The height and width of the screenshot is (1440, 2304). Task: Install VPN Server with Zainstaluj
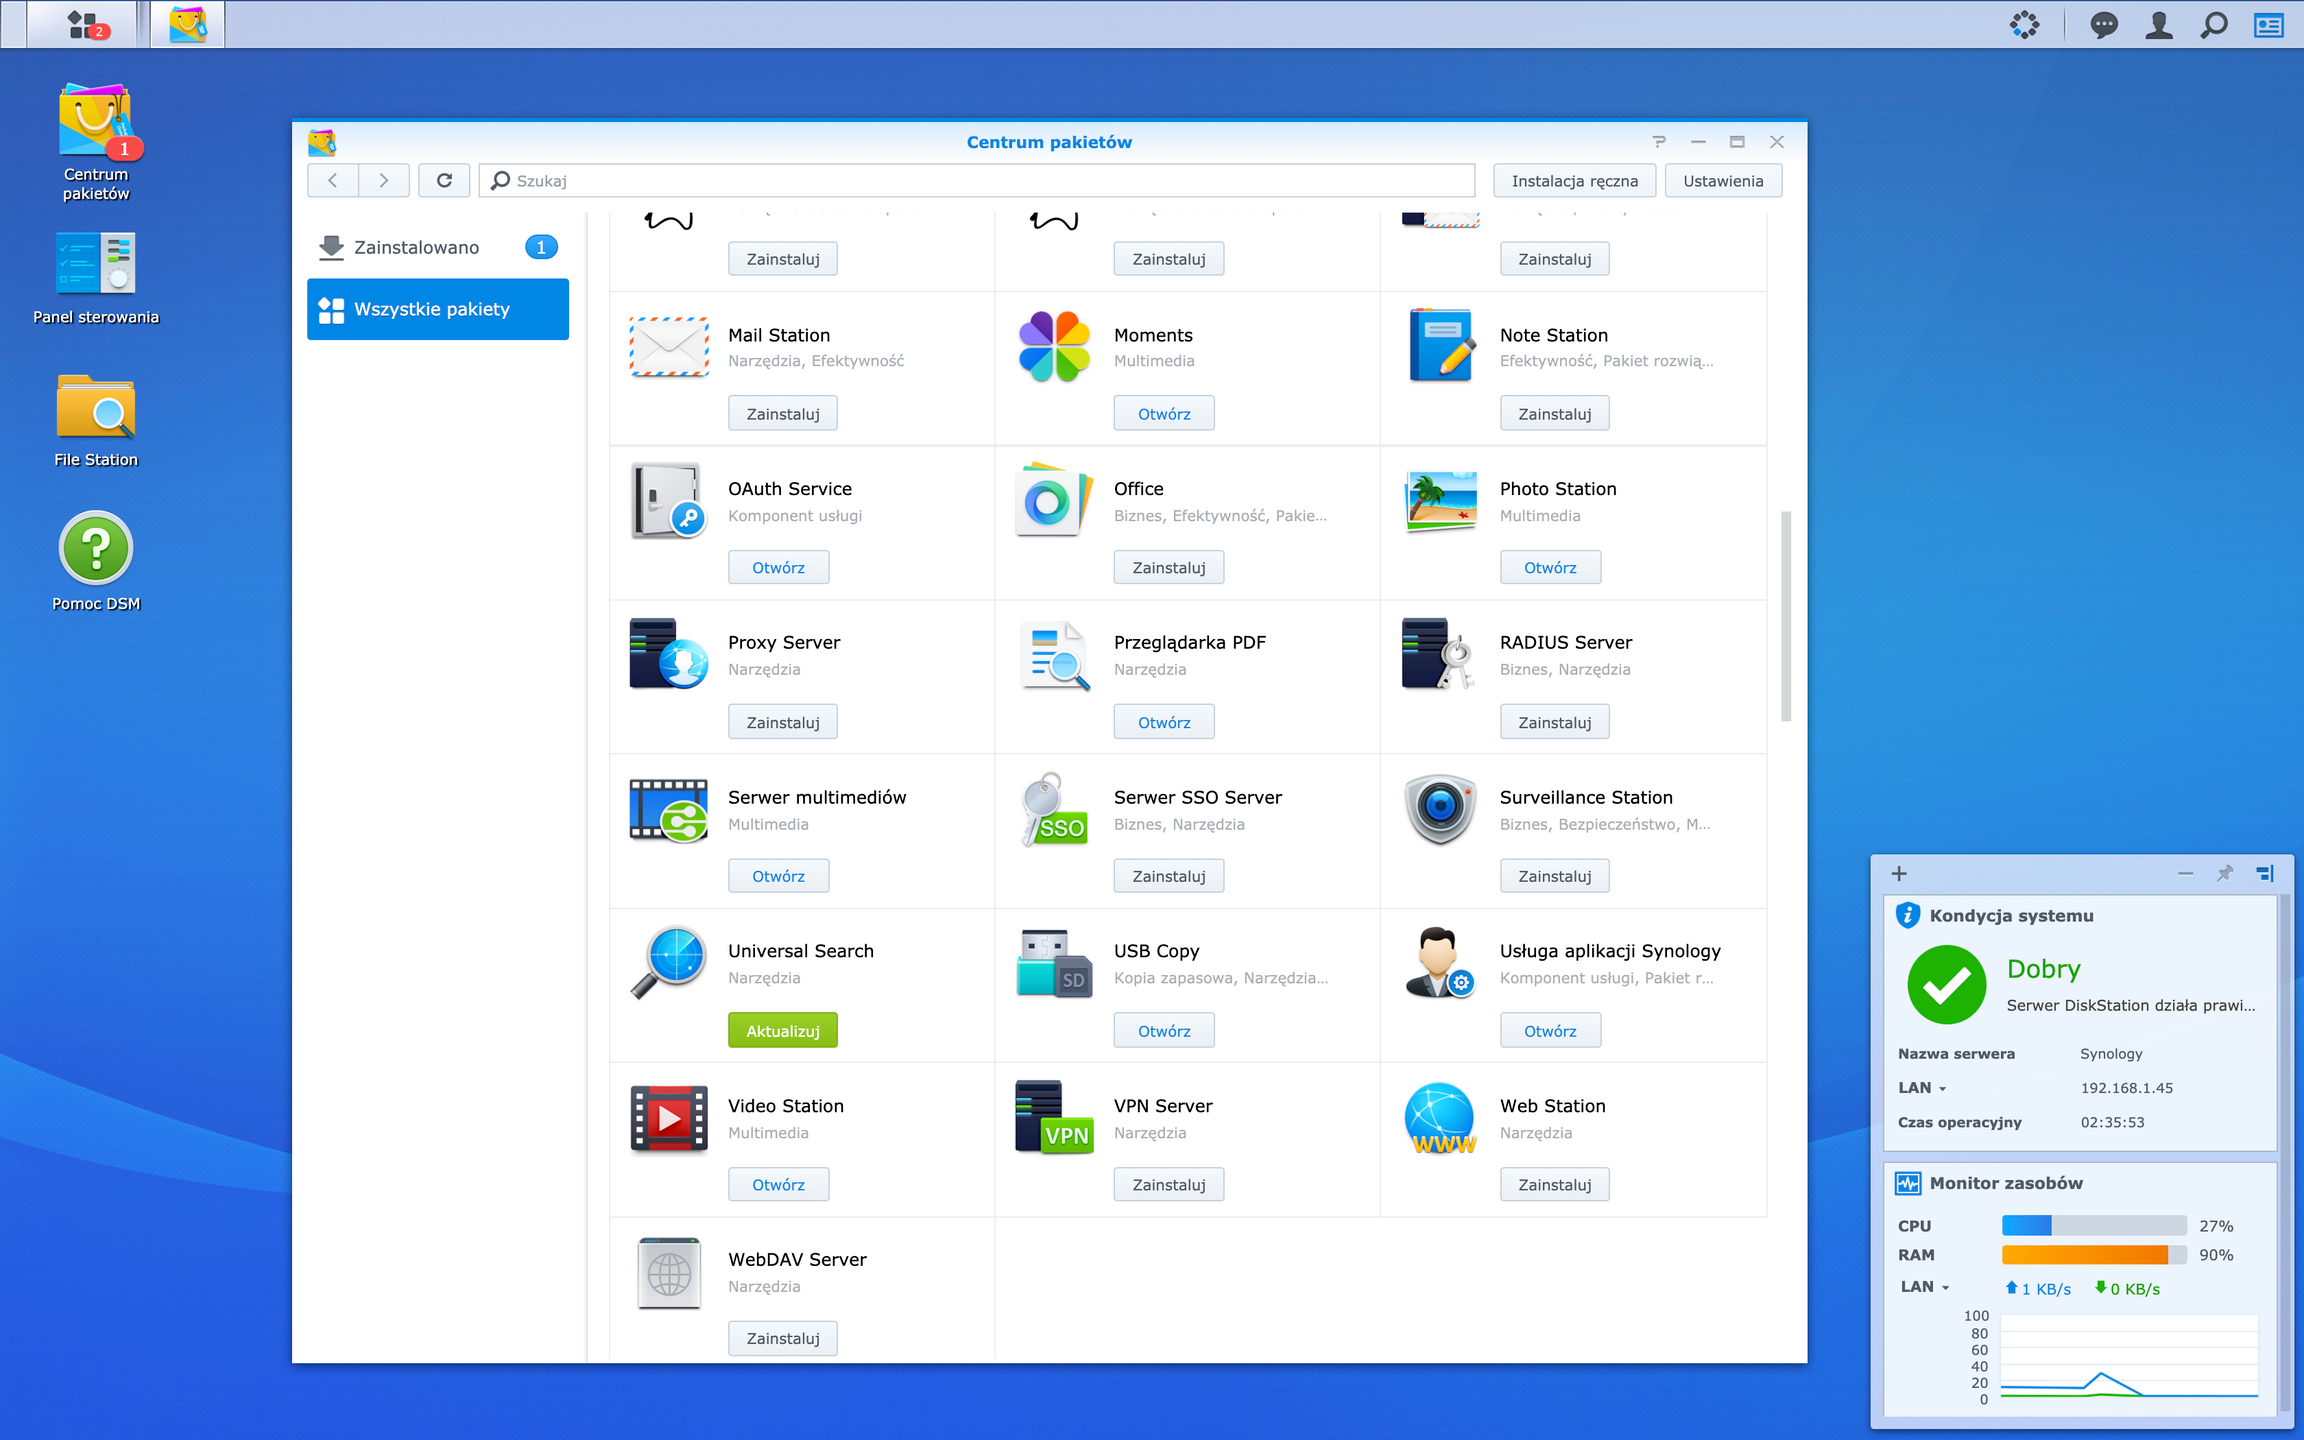pos(1169,1184)
